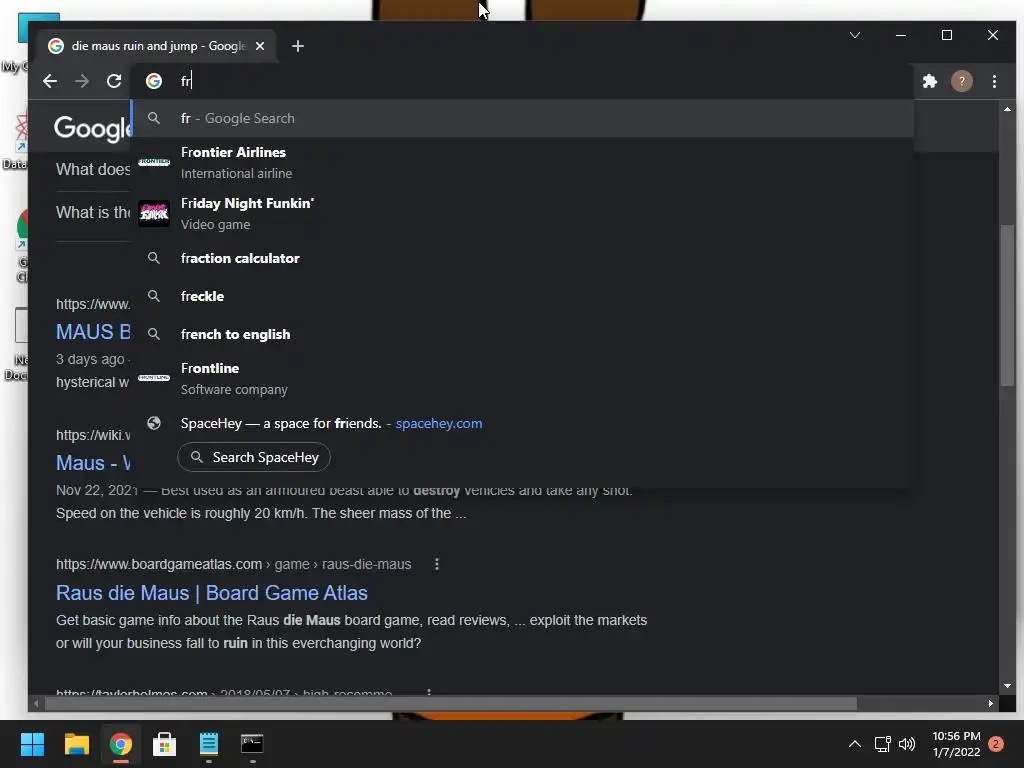Image resolution: width=1024 pixels, height=768 pixels.
Task: Open the clock showing 10:56 PM
Action: pyautogui.click(x=956, y=744)
